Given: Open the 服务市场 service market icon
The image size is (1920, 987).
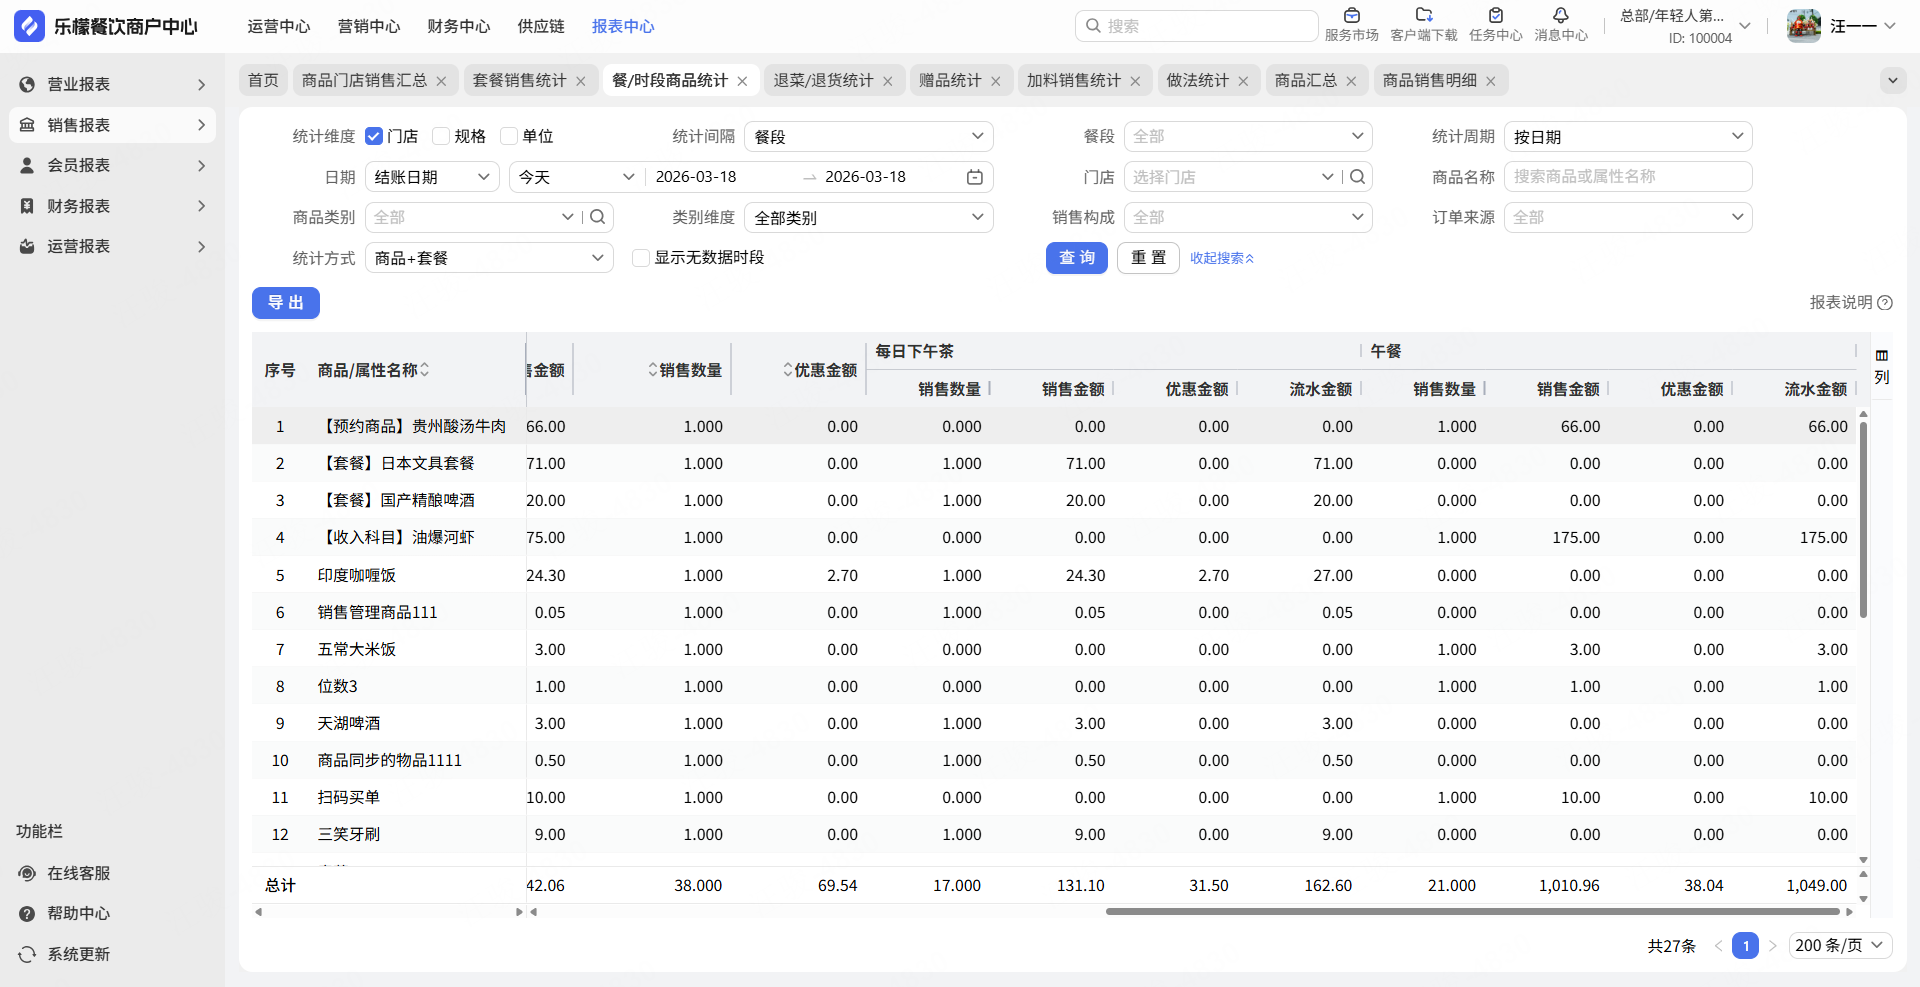Looking at the screenshot, I should pos(1351,16).
